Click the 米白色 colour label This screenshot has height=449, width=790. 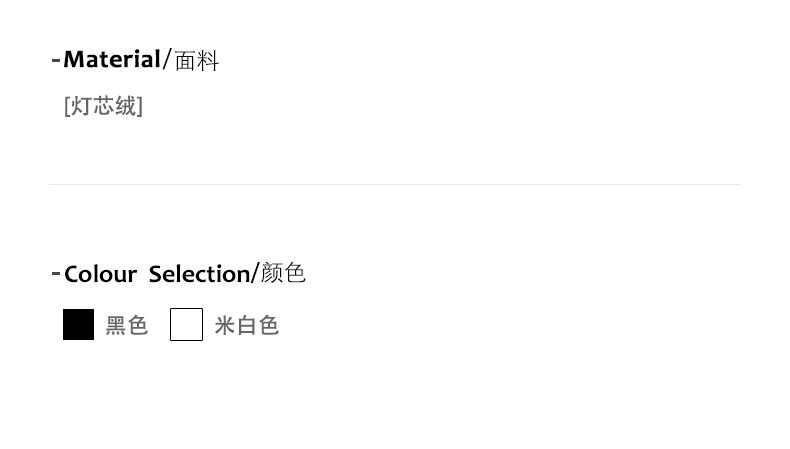pos(246,325)
